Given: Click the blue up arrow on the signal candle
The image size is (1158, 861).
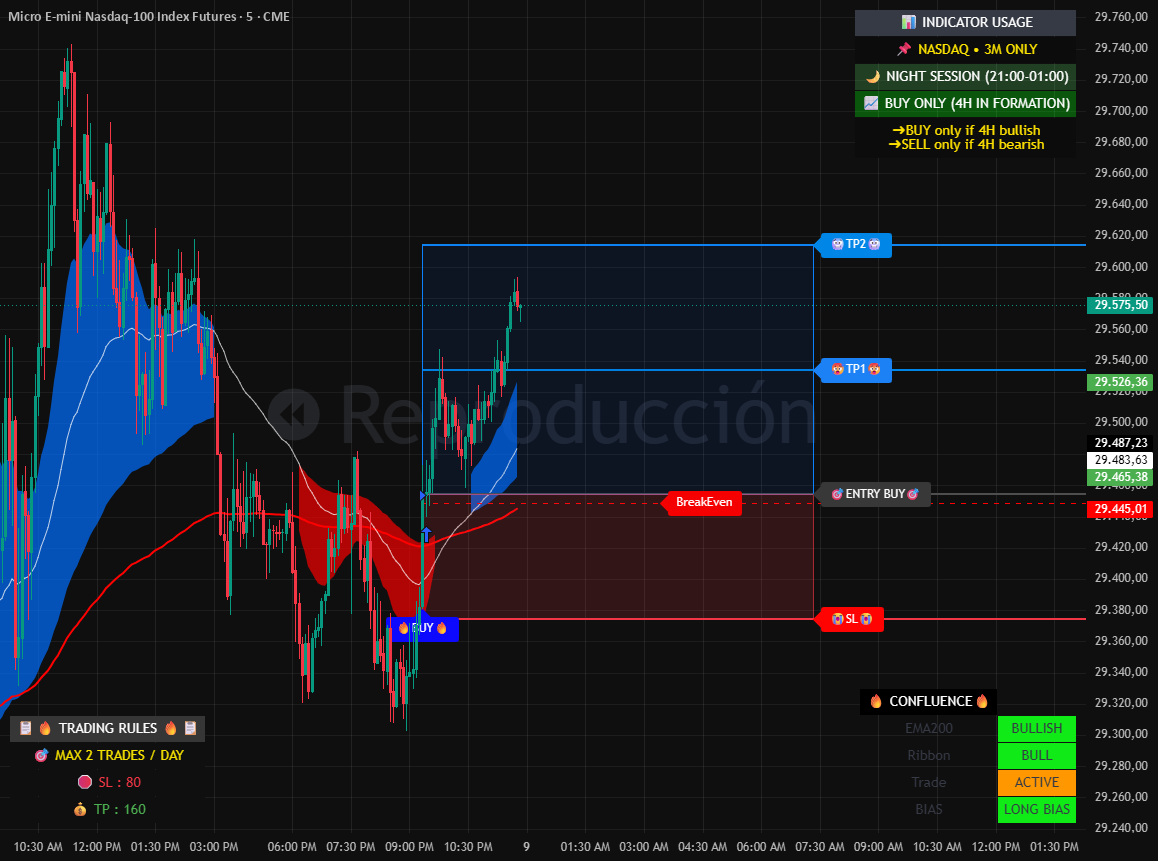Looking at the screenshot, I should coord(426,534).
